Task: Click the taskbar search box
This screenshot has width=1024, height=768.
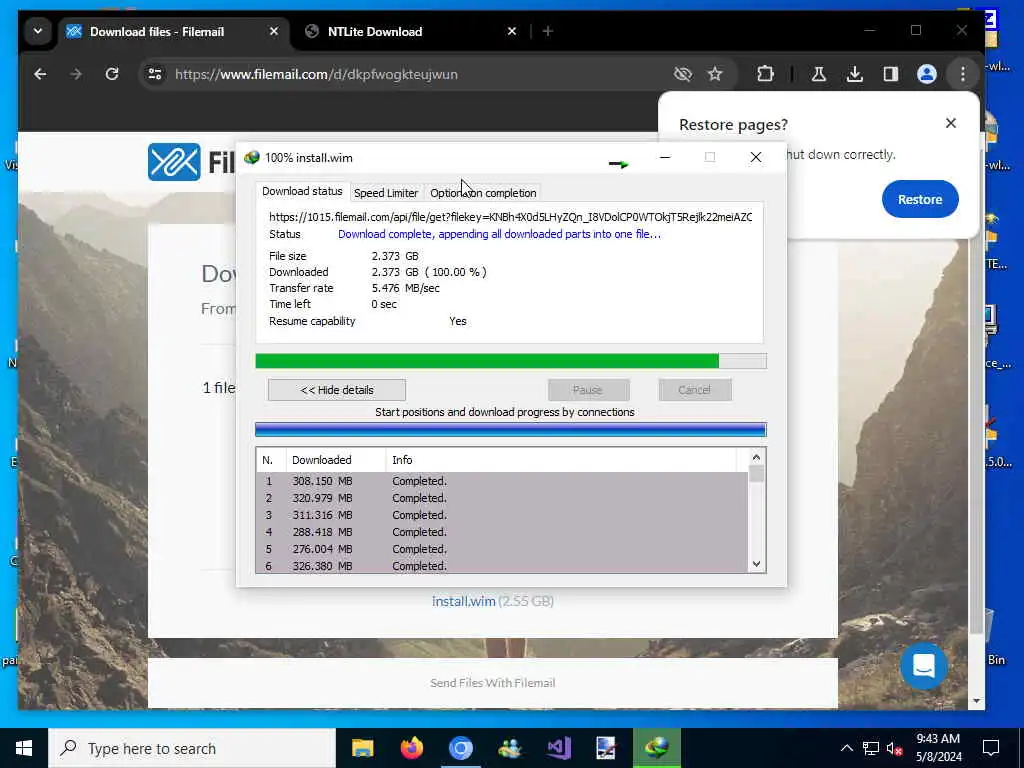Action: click(x=192, y=748)
